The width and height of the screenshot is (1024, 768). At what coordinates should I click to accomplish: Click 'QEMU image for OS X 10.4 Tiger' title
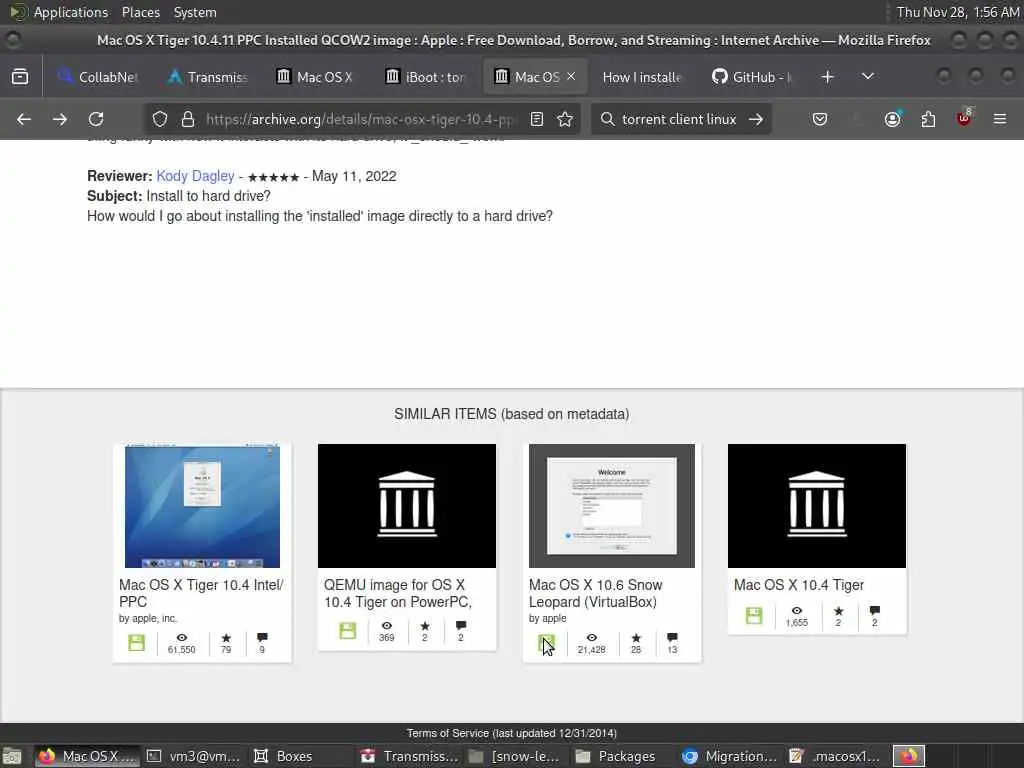pos(398,593)
